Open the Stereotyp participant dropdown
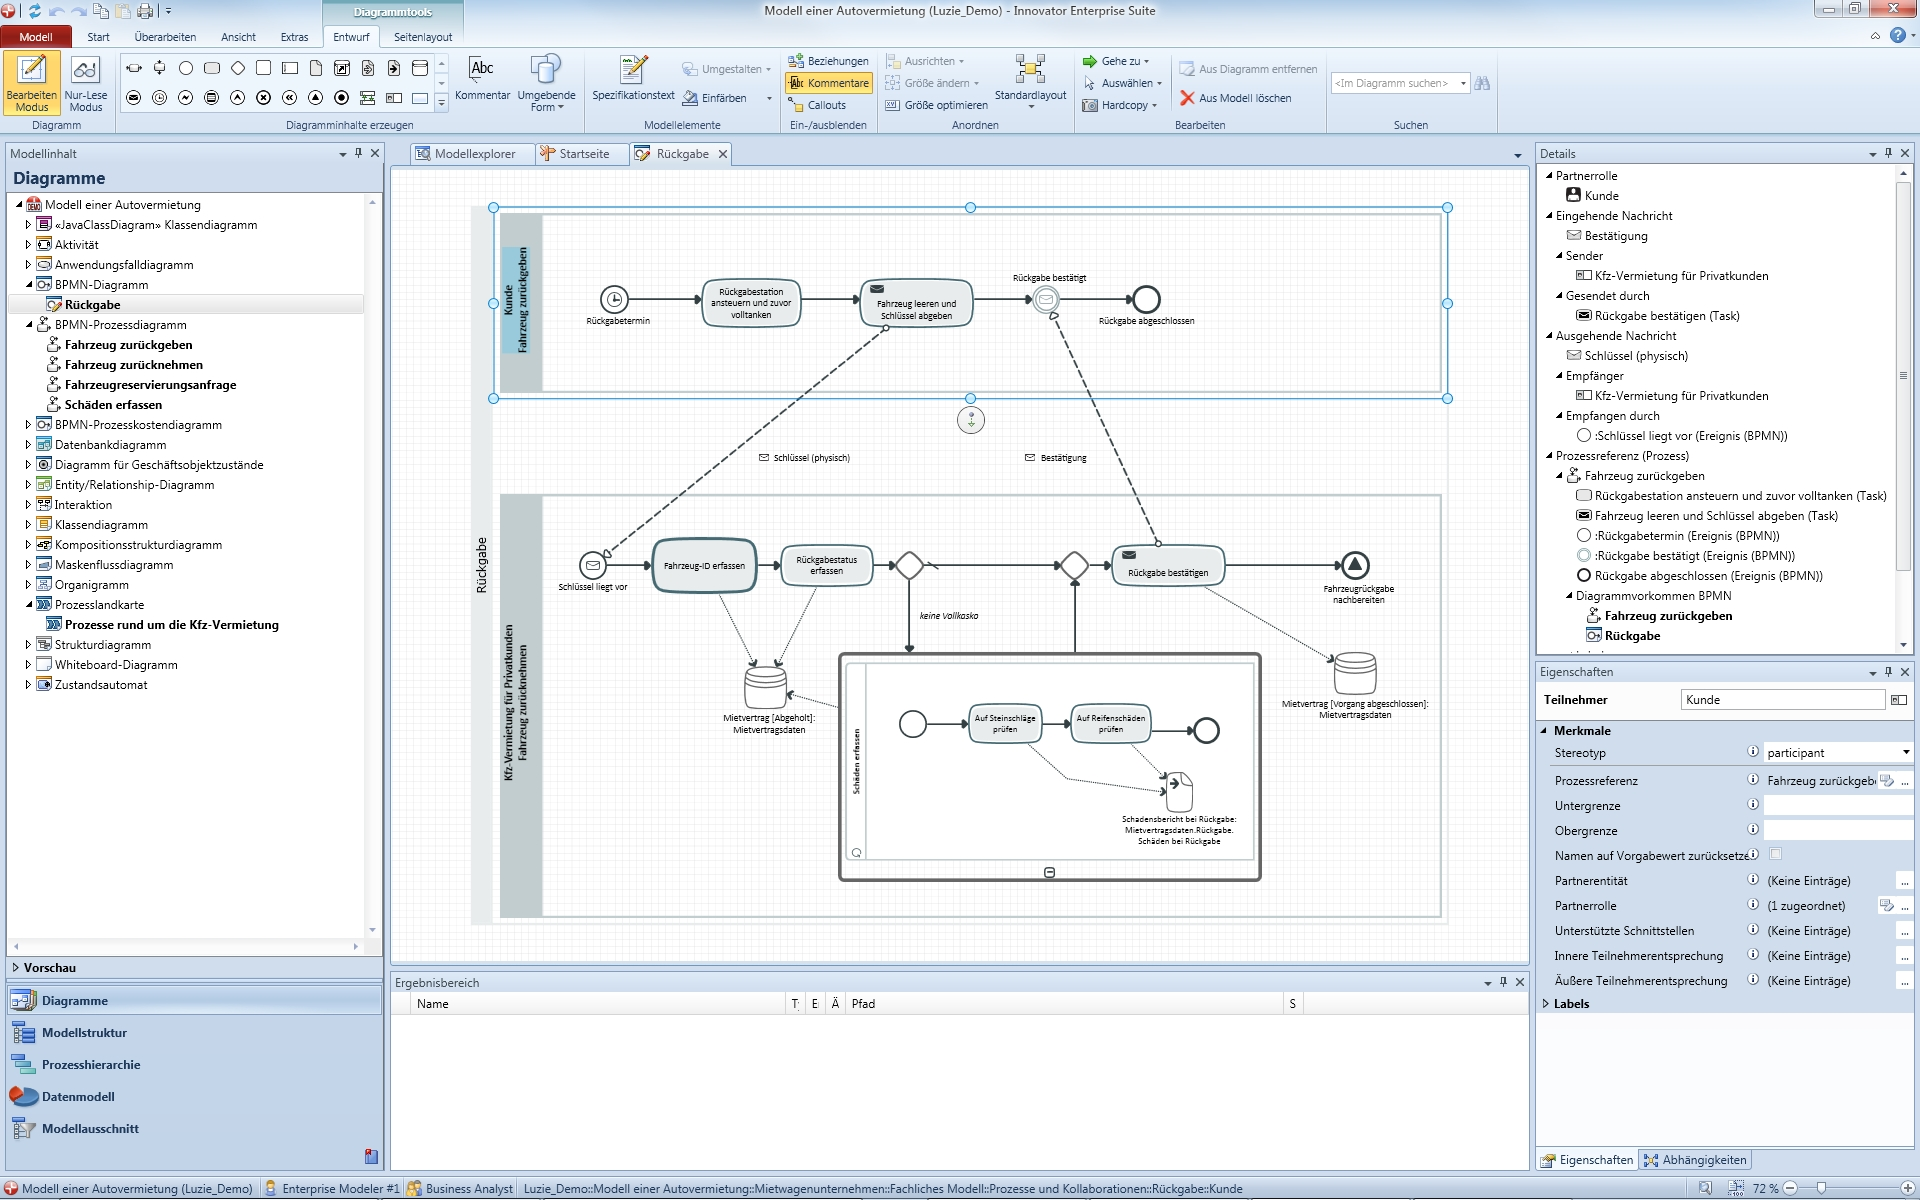This screenshot has height=1200, width=1920. 1905,752
